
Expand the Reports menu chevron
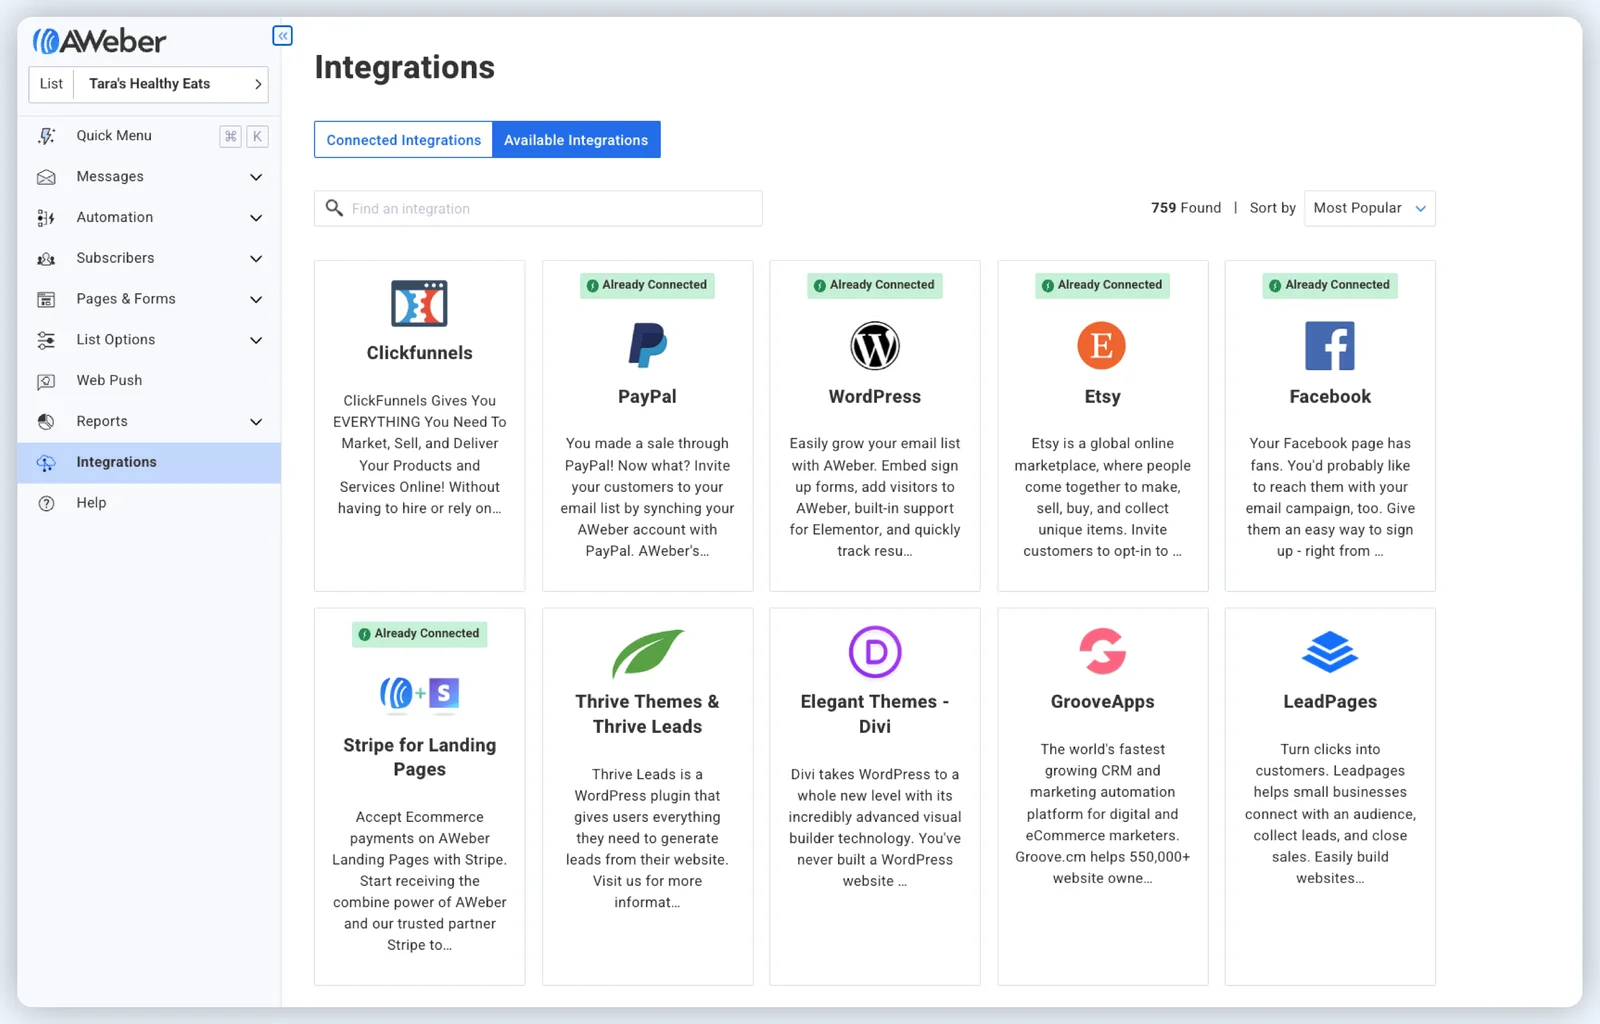point(256,422)
